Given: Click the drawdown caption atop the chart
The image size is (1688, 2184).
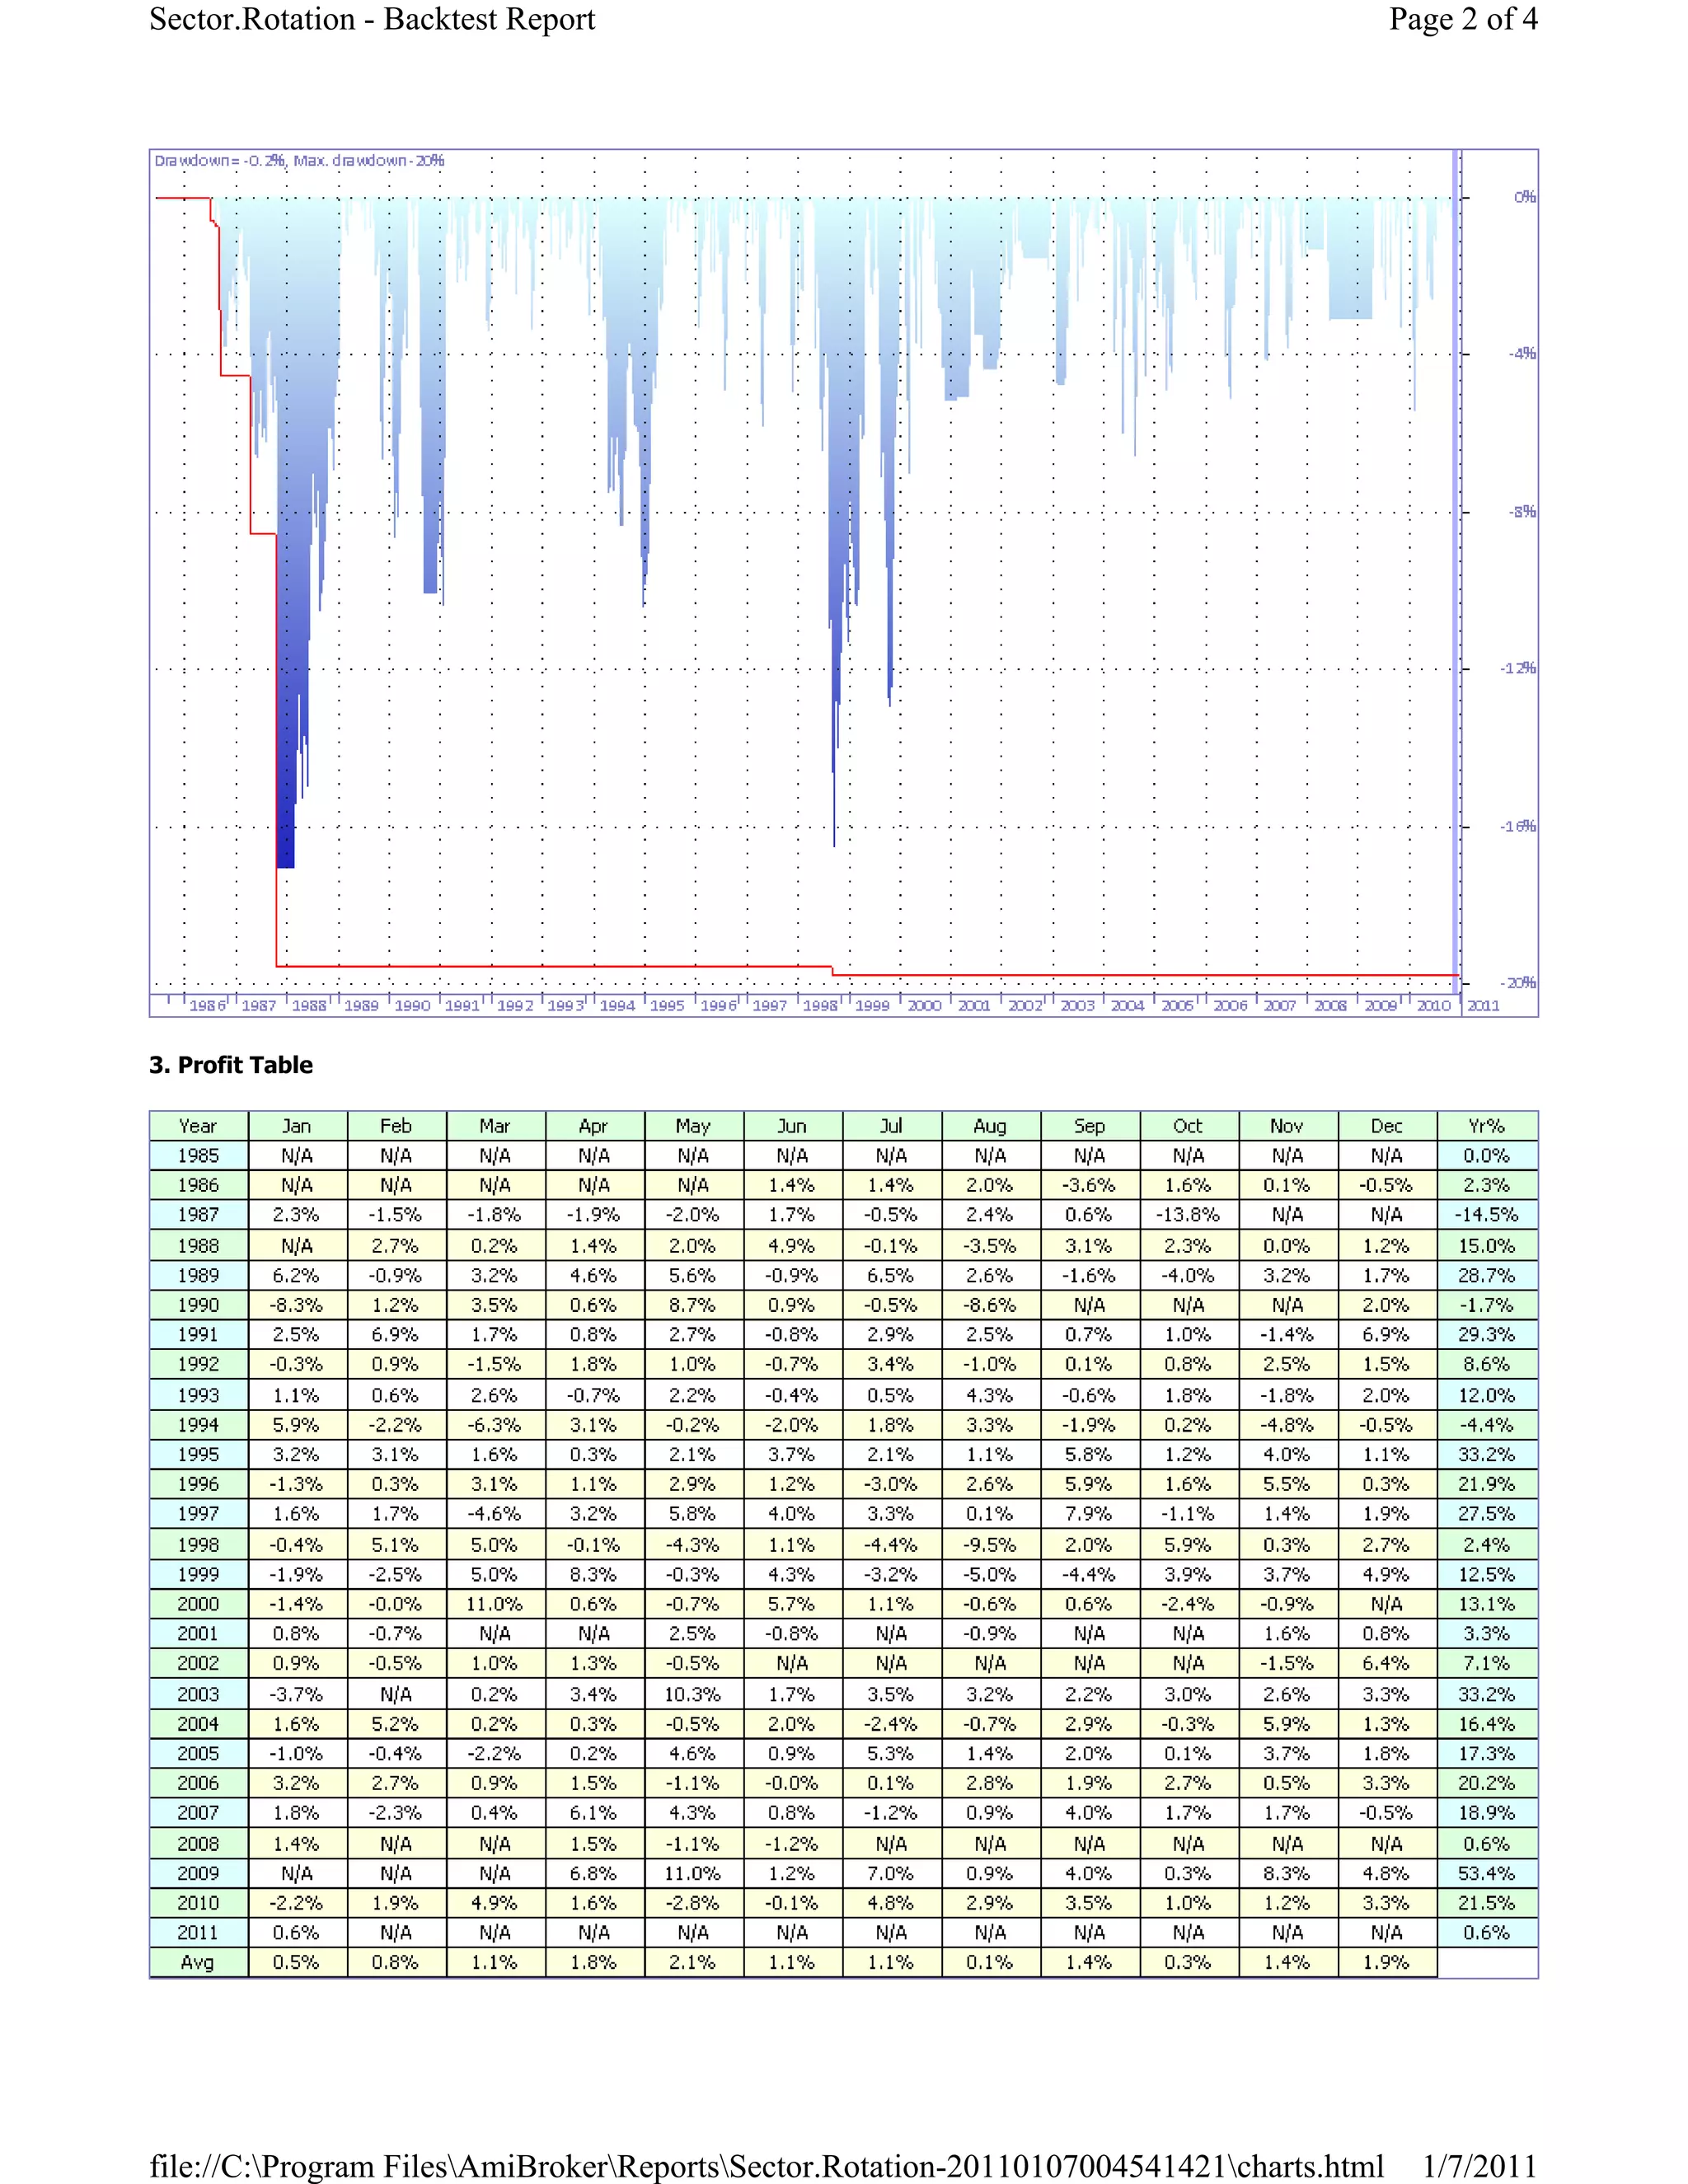Looking at the screenshot, I should [x=299, y=161].
